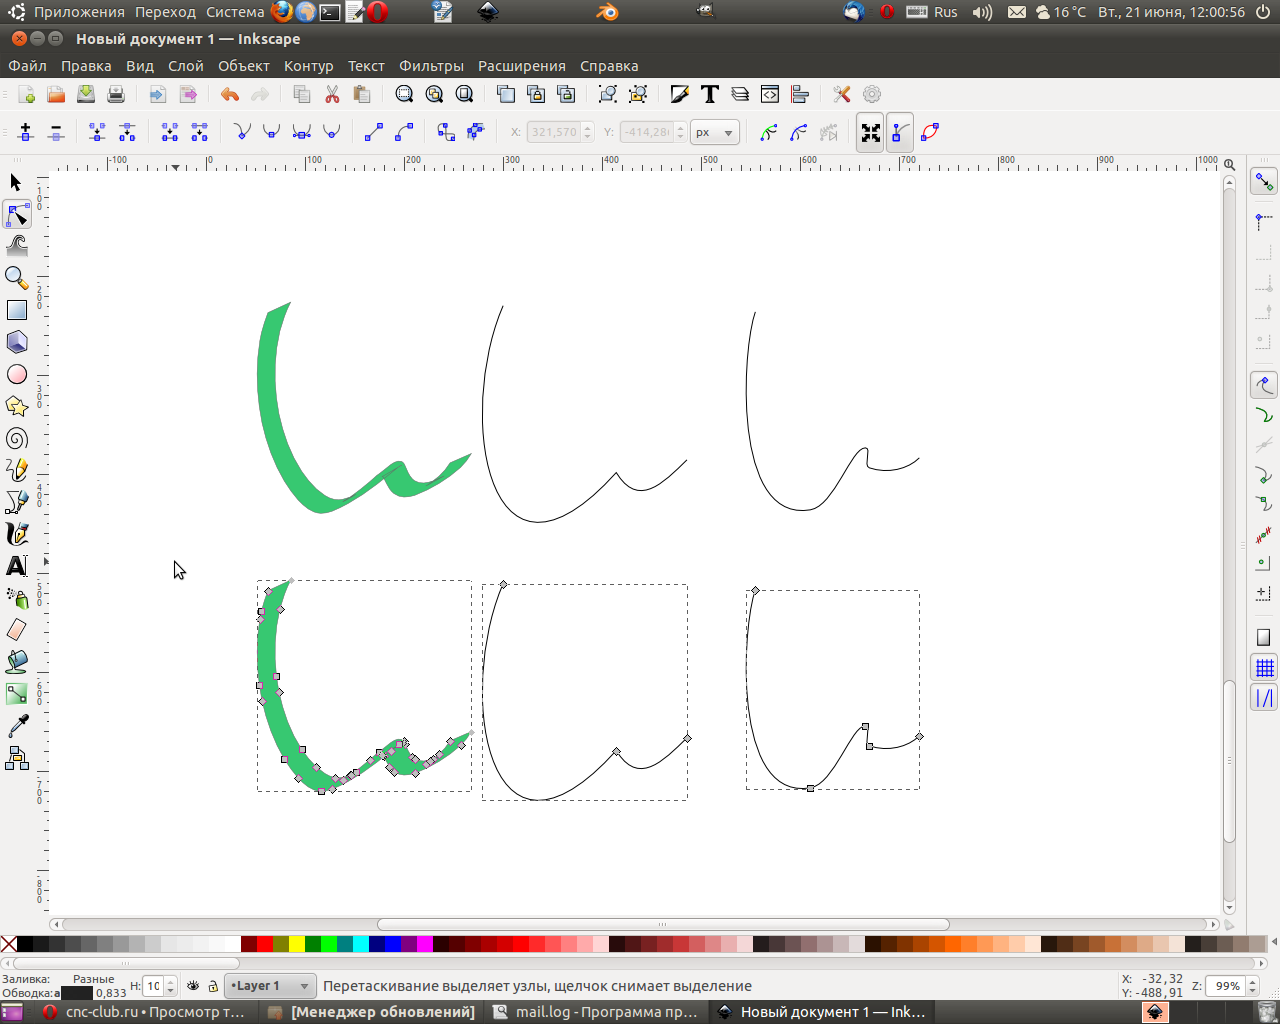Click the zoom percentage stepper arrows
Image resolution: width=1280 pixels, height=1024 pixels.
pyautogui.click(x=1250, y=986)
